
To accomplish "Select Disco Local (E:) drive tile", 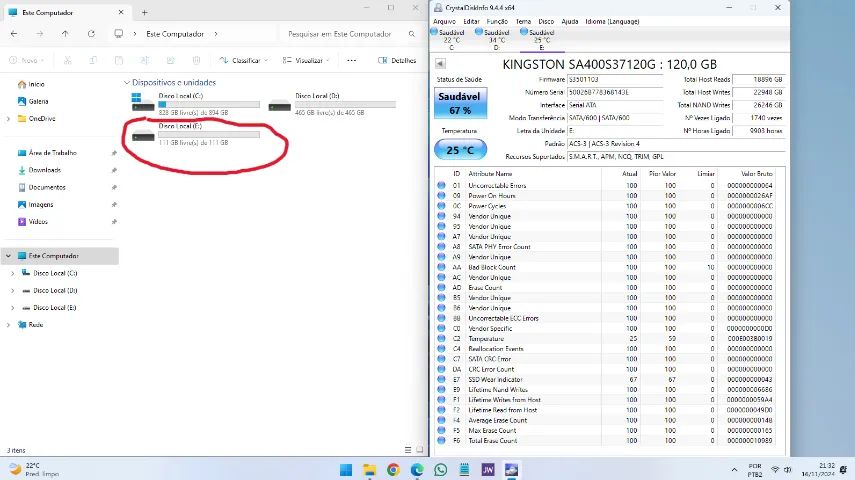I will (x=195, y=134).
